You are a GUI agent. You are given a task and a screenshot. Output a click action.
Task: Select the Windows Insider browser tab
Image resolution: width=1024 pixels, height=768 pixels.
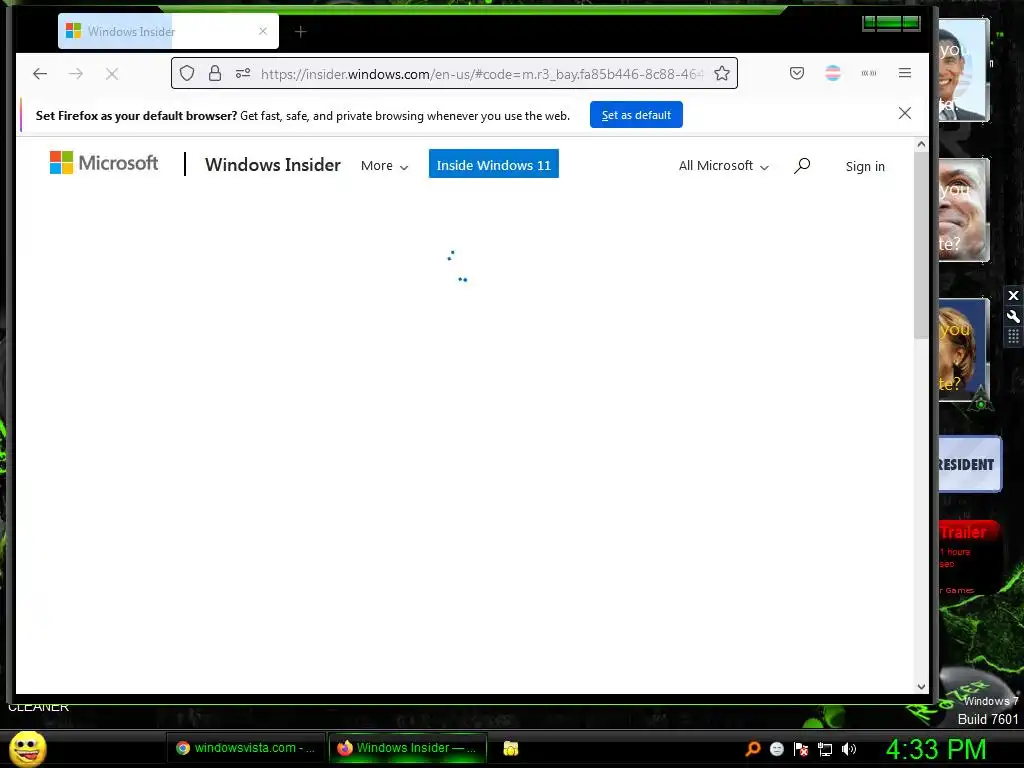168,31
